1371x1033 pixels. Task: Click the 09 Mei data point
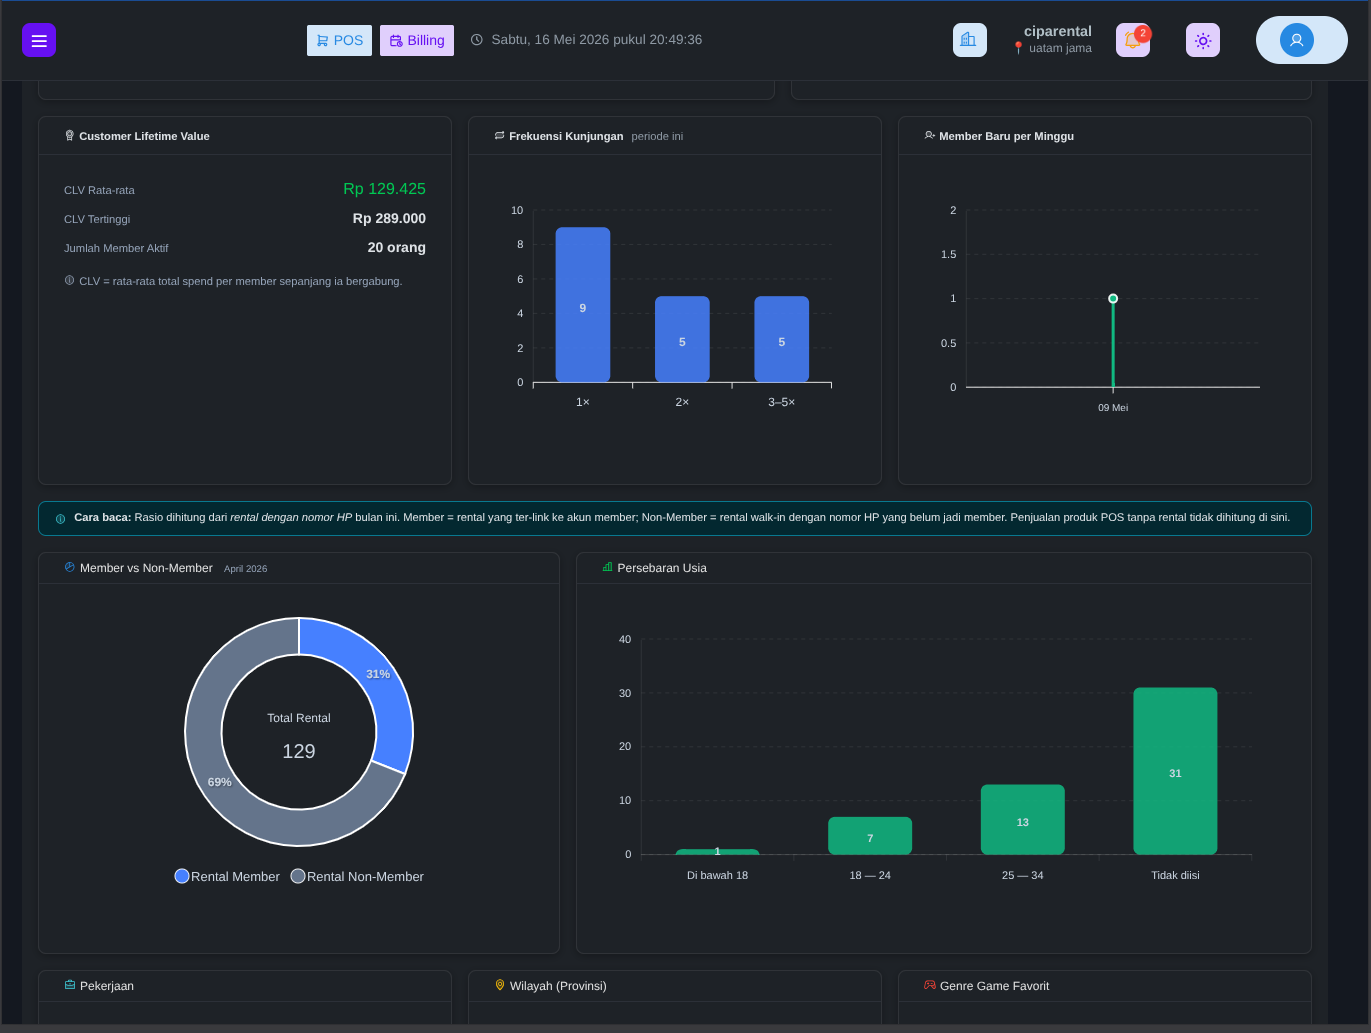click(x=1113, y=298)
